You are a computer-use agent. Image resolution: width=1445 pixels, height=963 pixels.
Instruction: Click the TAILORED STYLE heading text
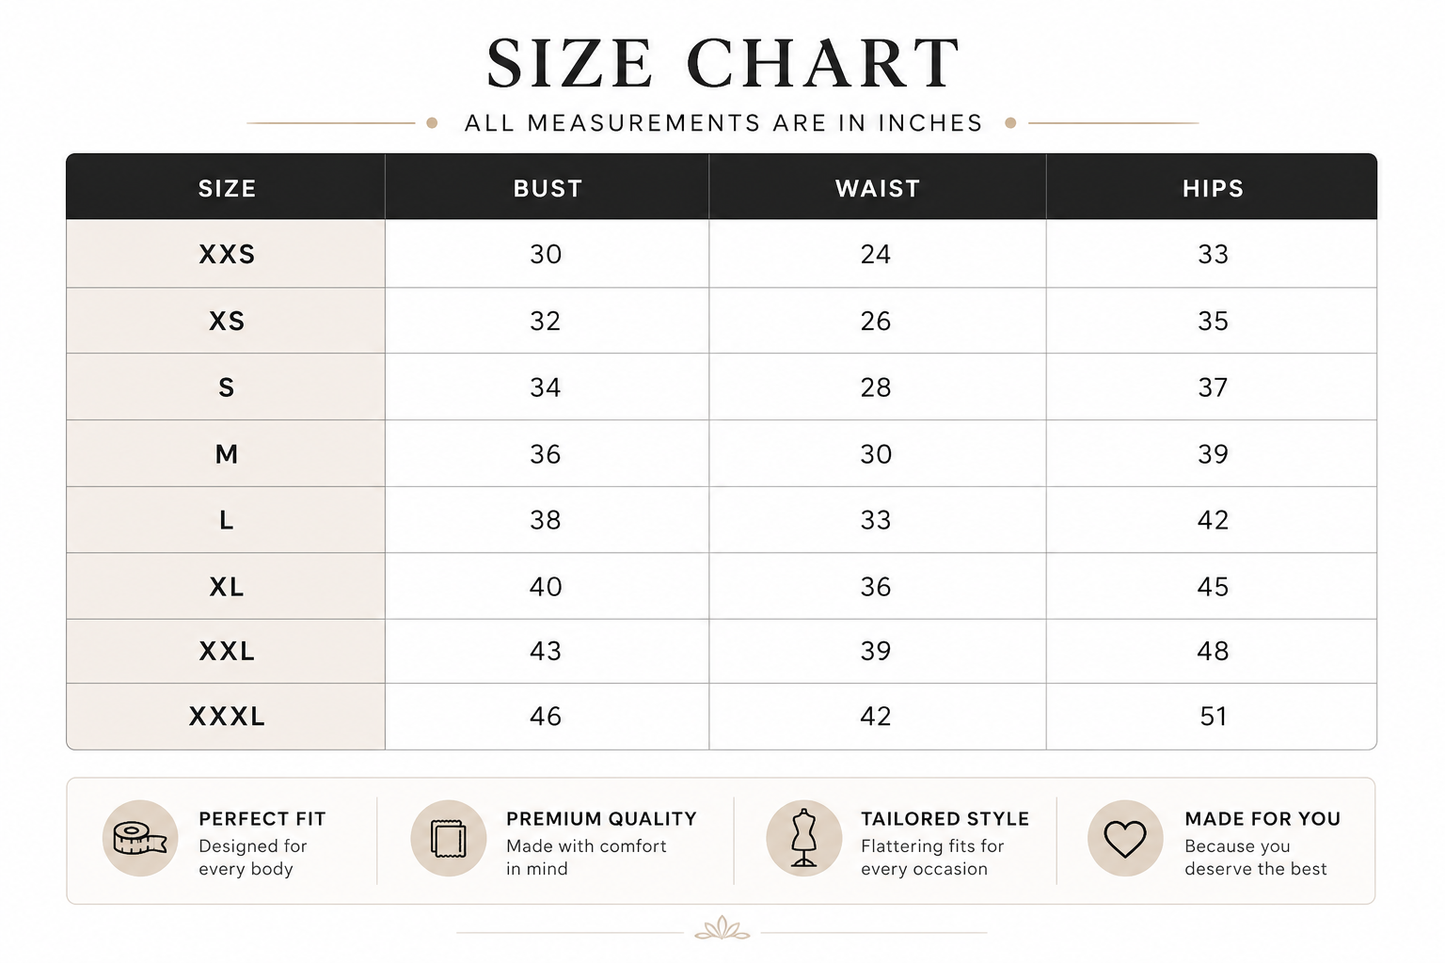coord(945,818)
